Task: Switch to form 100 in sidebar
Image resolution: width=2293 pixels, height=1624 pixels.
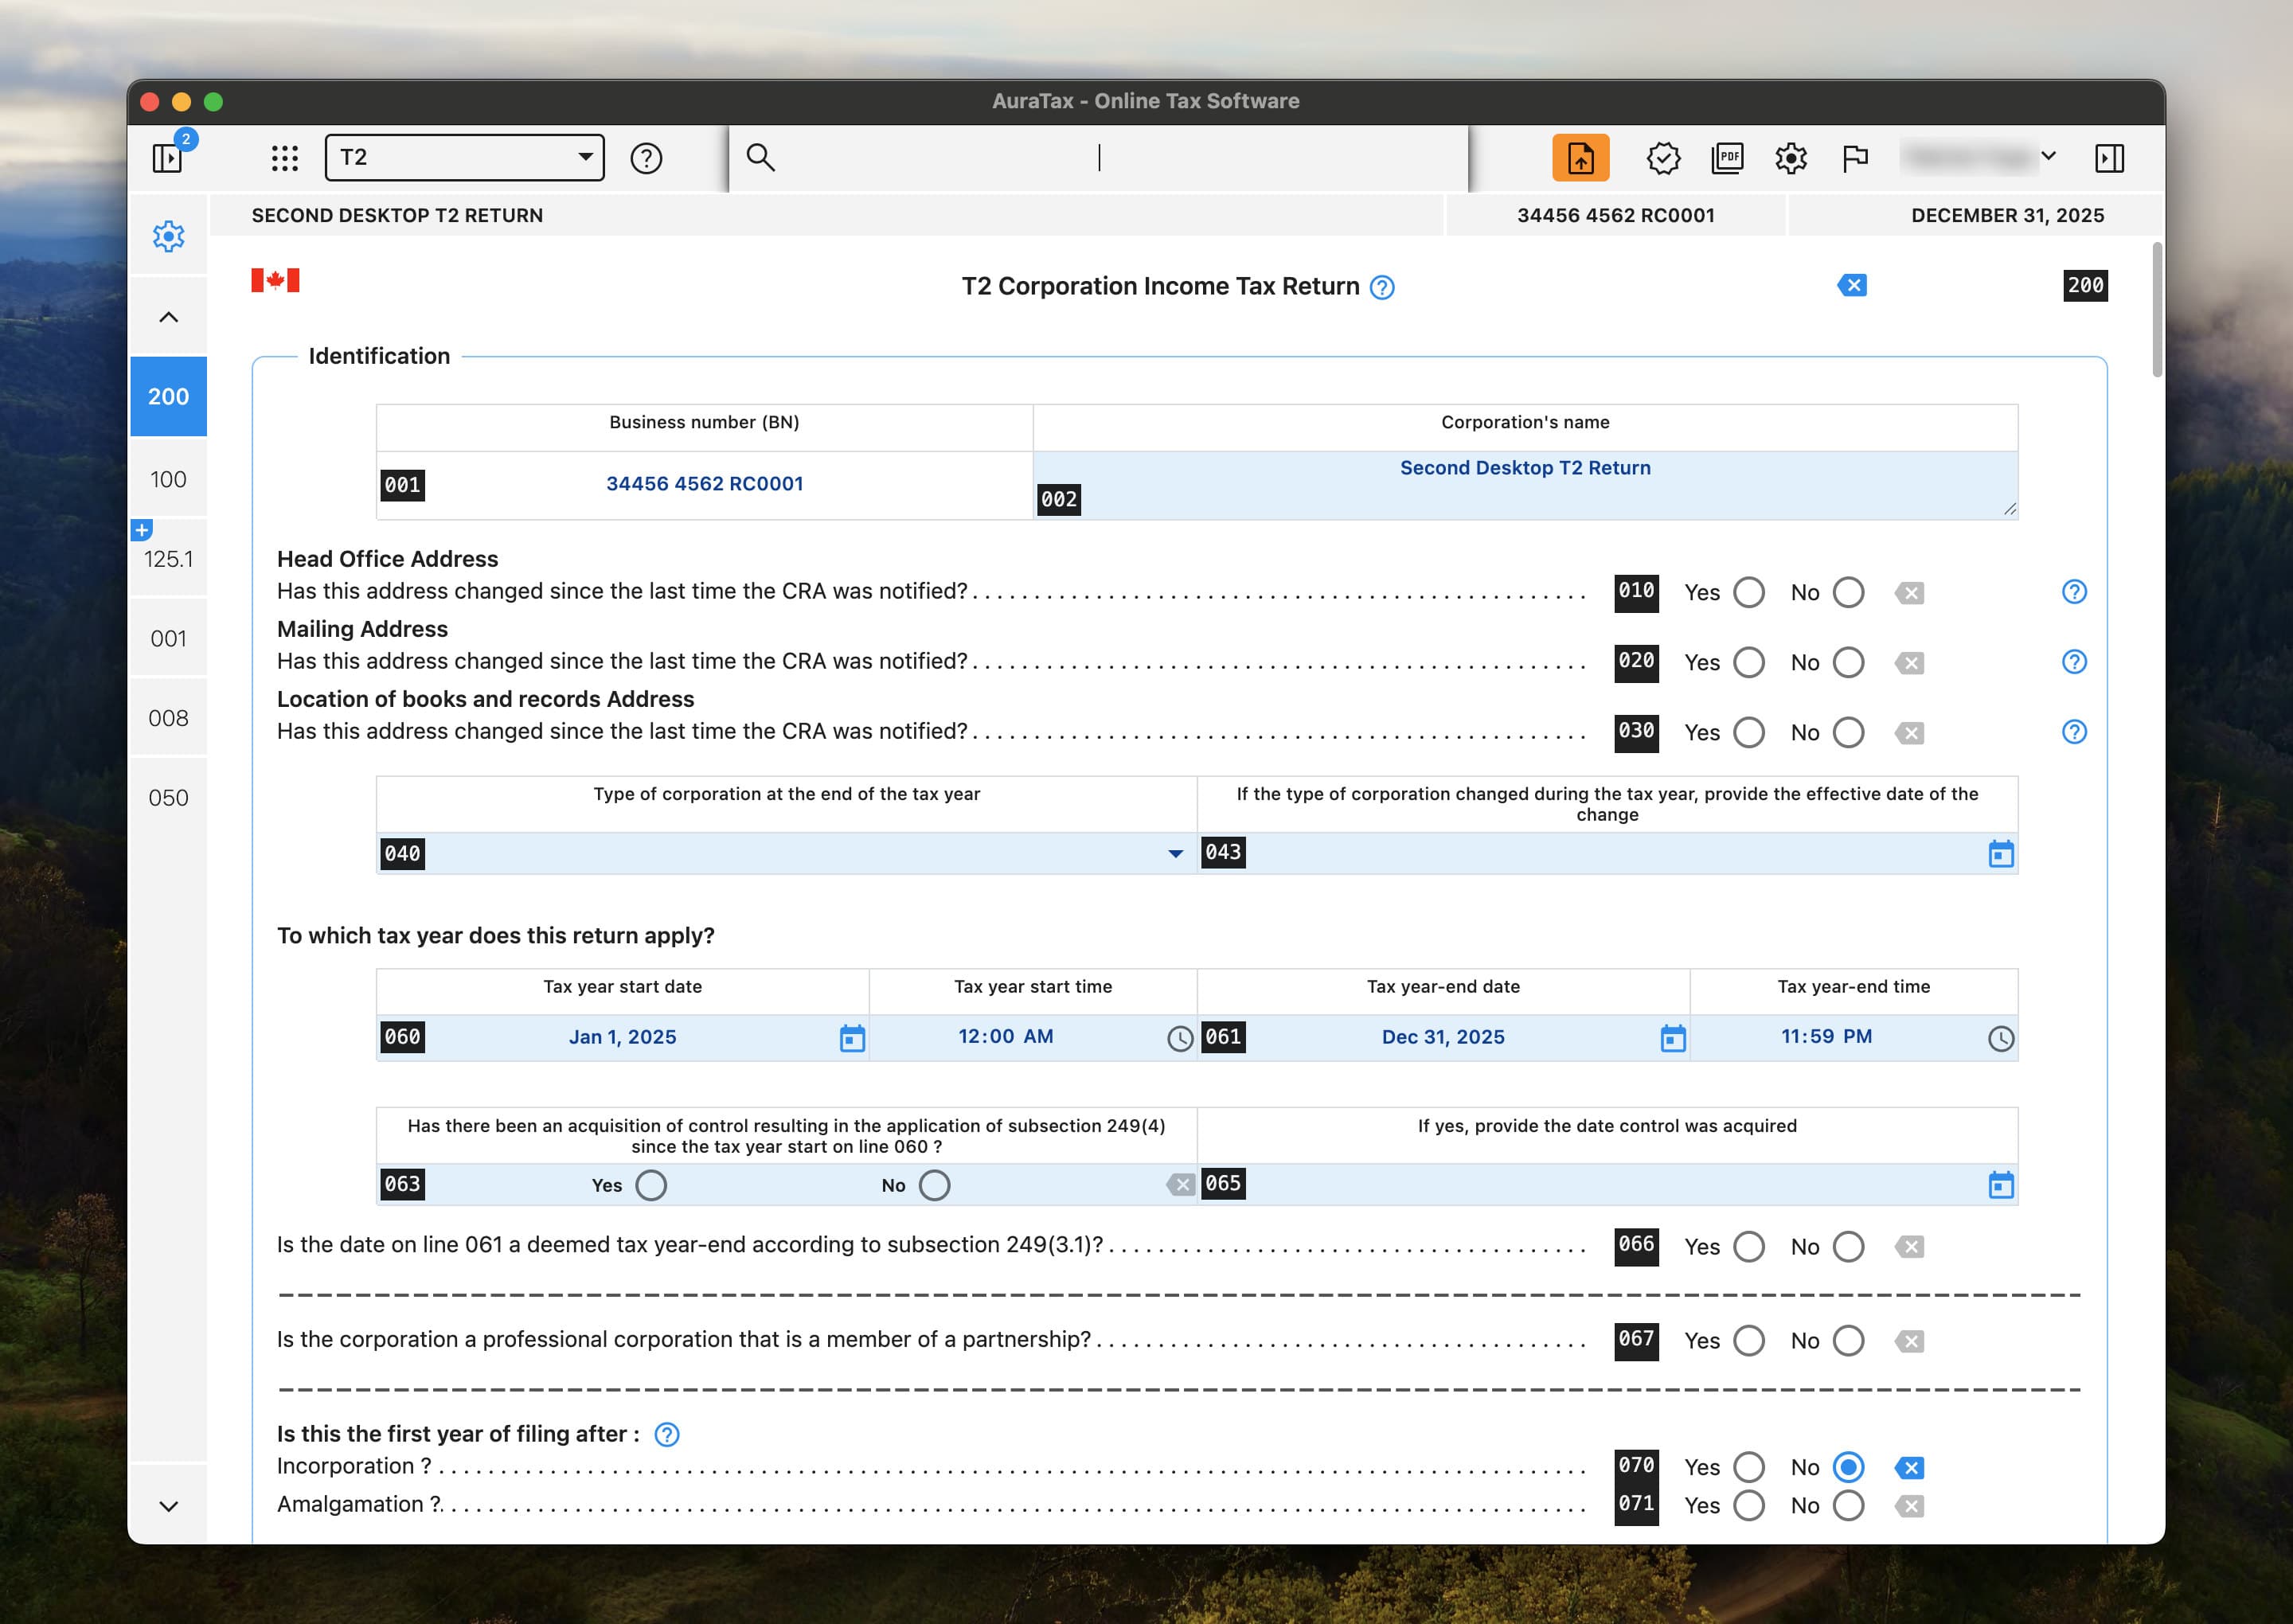Action: tap(168, 479)
